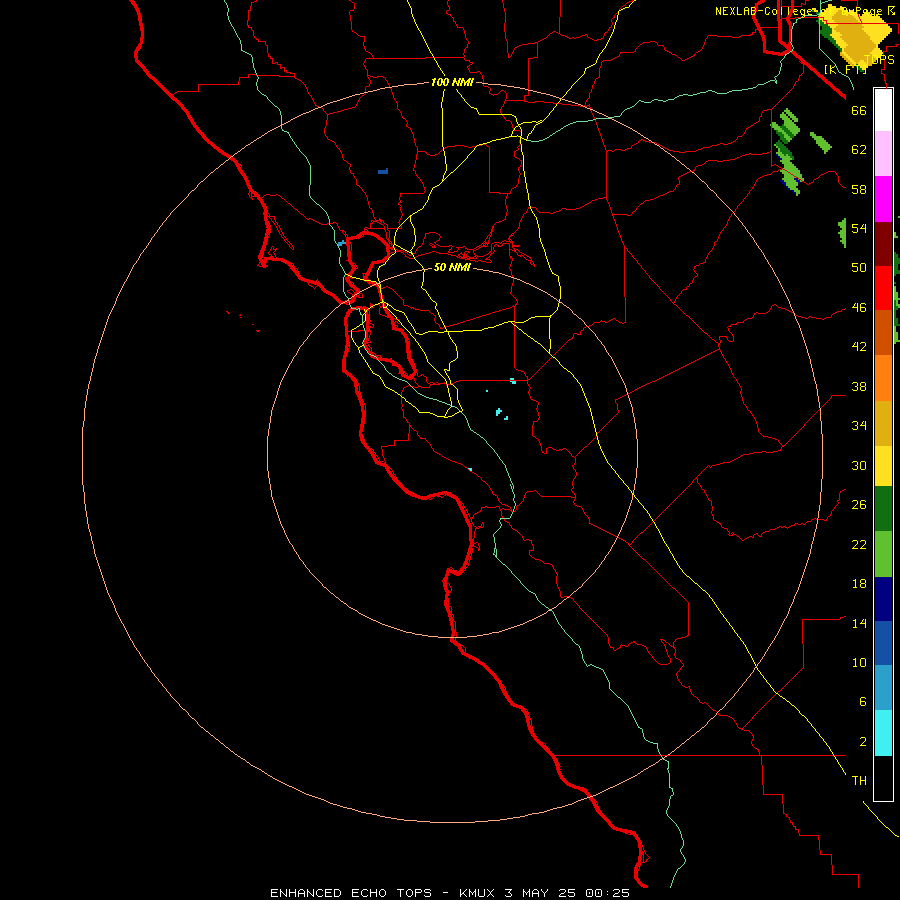Pick the cyan legend swatch at 2
This screenshot has width=900, height=900.
coord(883,733)
